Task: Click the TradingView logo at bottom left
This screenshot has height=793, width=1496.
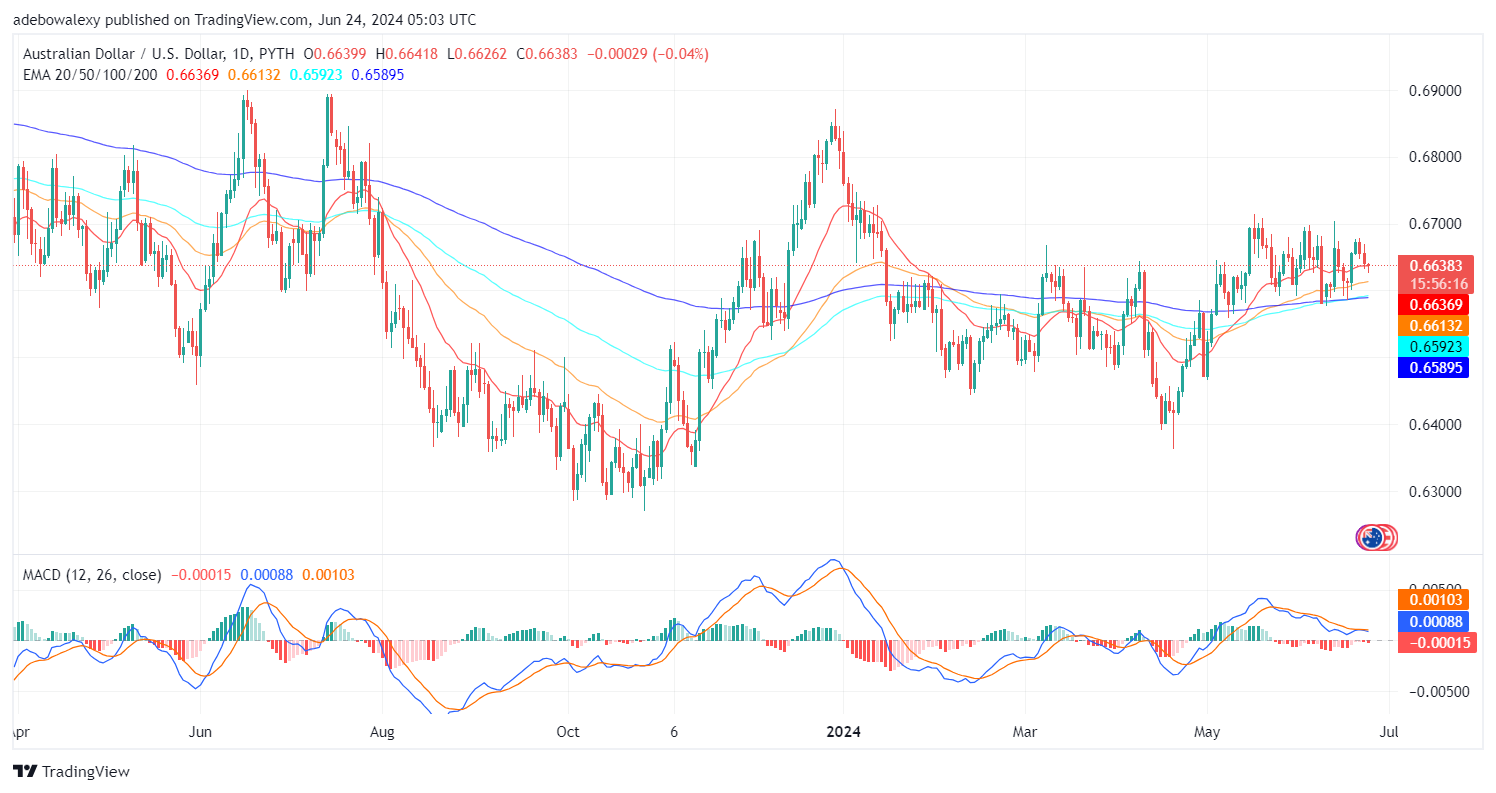Action: coord(71,771)
